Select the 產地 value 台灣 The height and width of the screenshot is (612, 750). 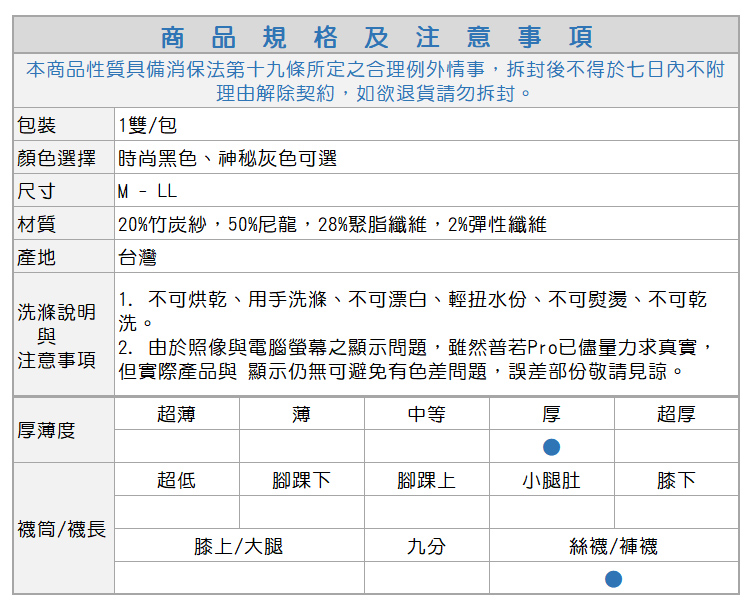click(137, 257)
